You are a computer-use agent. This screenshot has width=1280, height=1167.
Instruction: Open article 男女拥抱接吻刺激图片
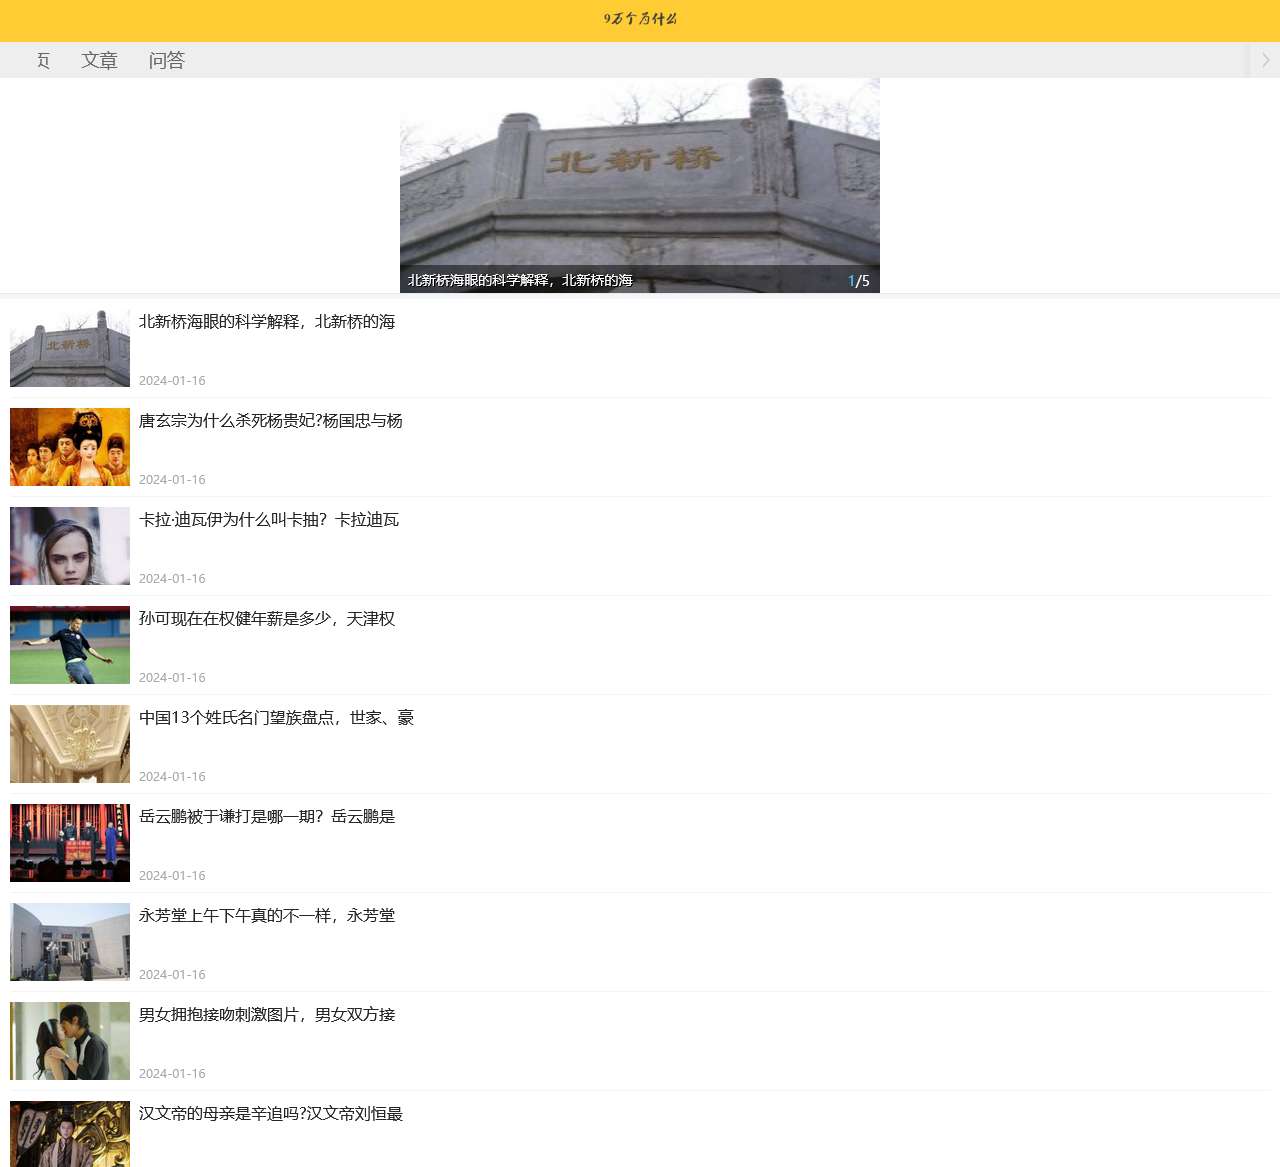(x=267, y=1015)
